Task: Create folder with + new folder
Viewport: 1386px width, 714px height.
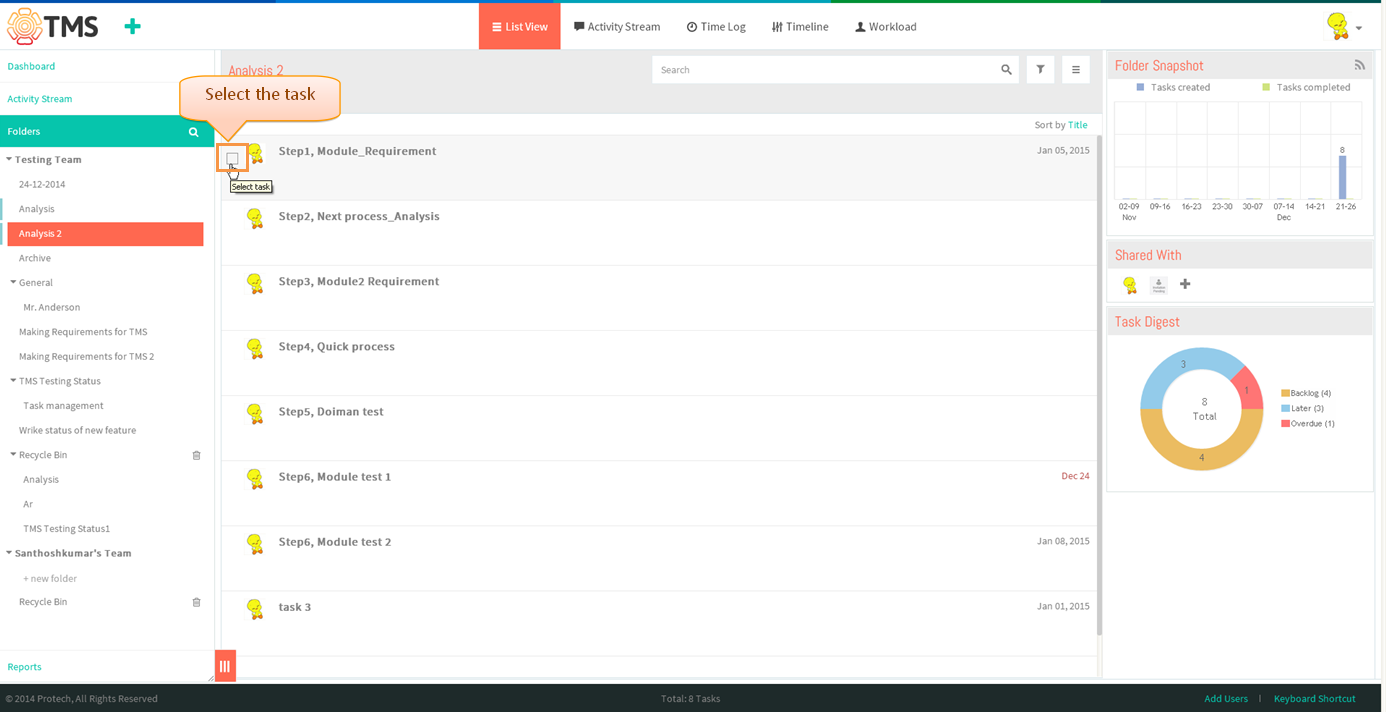Action: [50, 579]
